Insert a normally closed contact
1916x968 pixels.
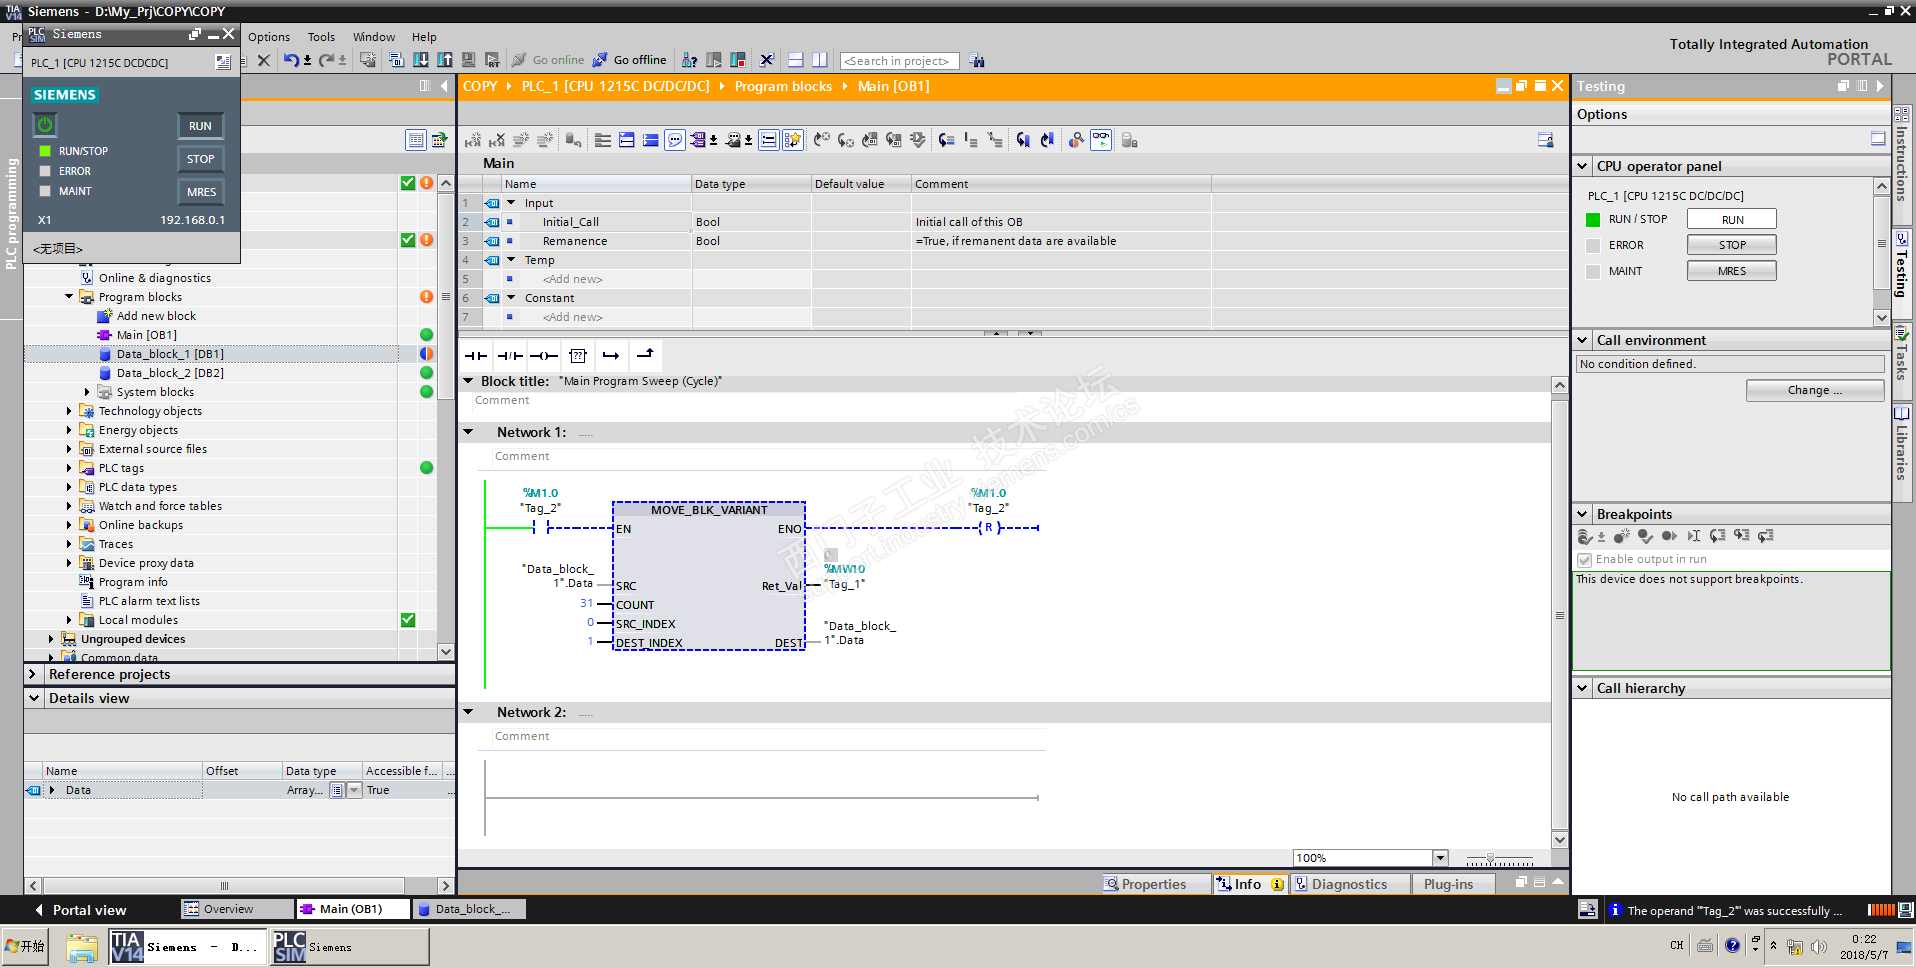click(x=510, y=356)
